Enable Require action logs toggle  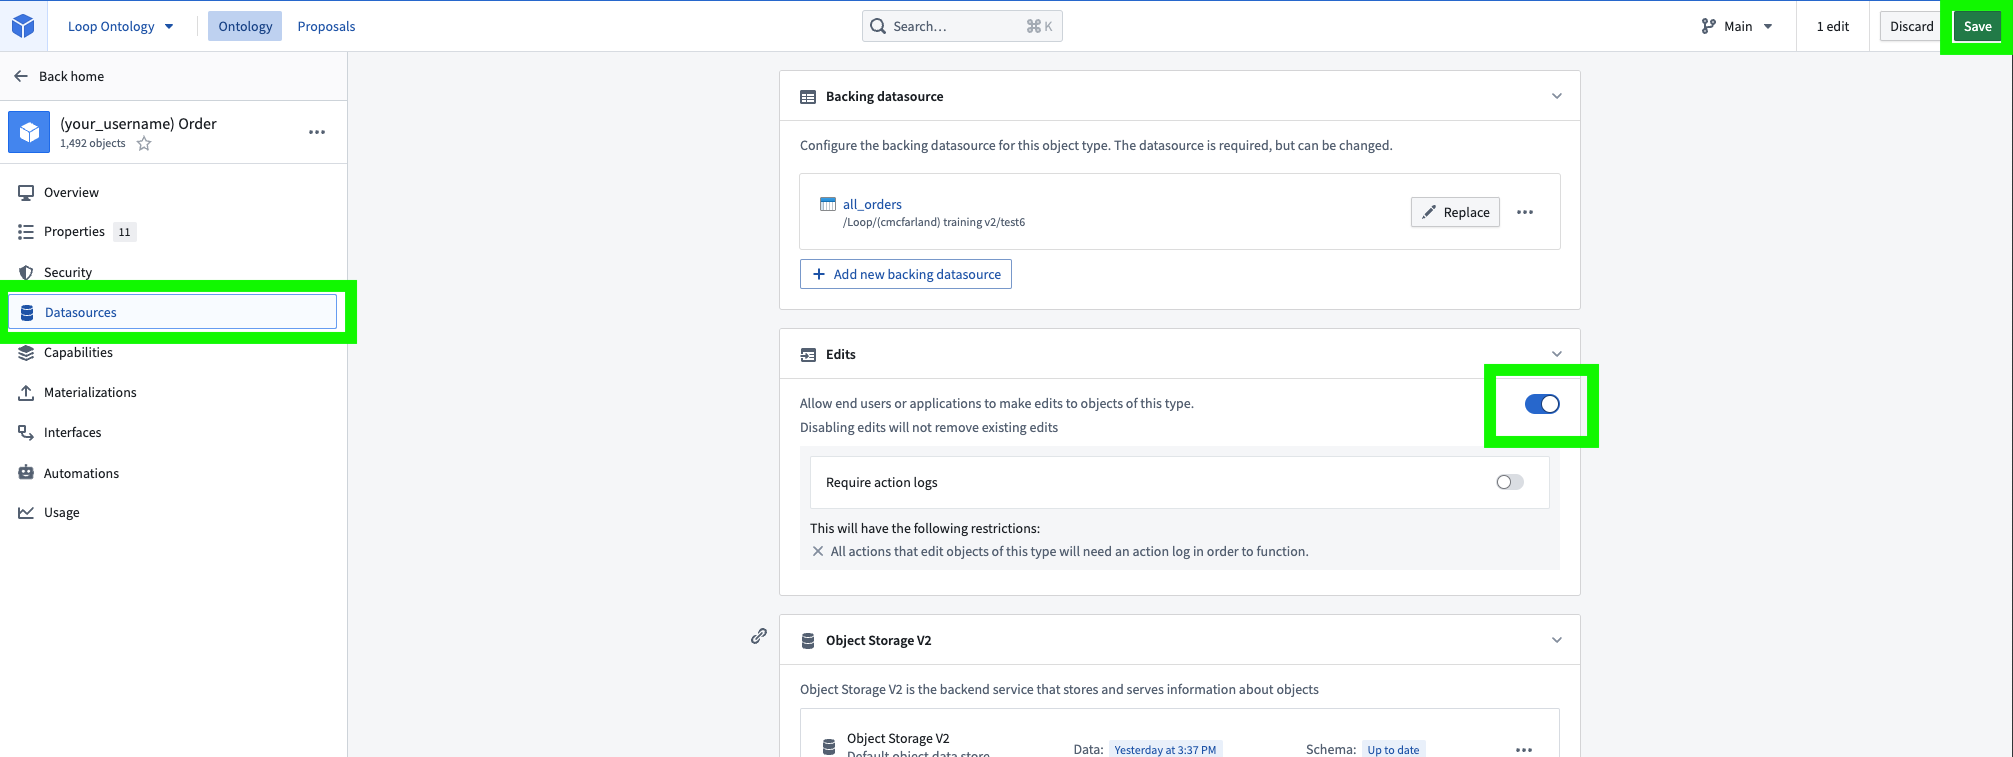(1509, 482)
